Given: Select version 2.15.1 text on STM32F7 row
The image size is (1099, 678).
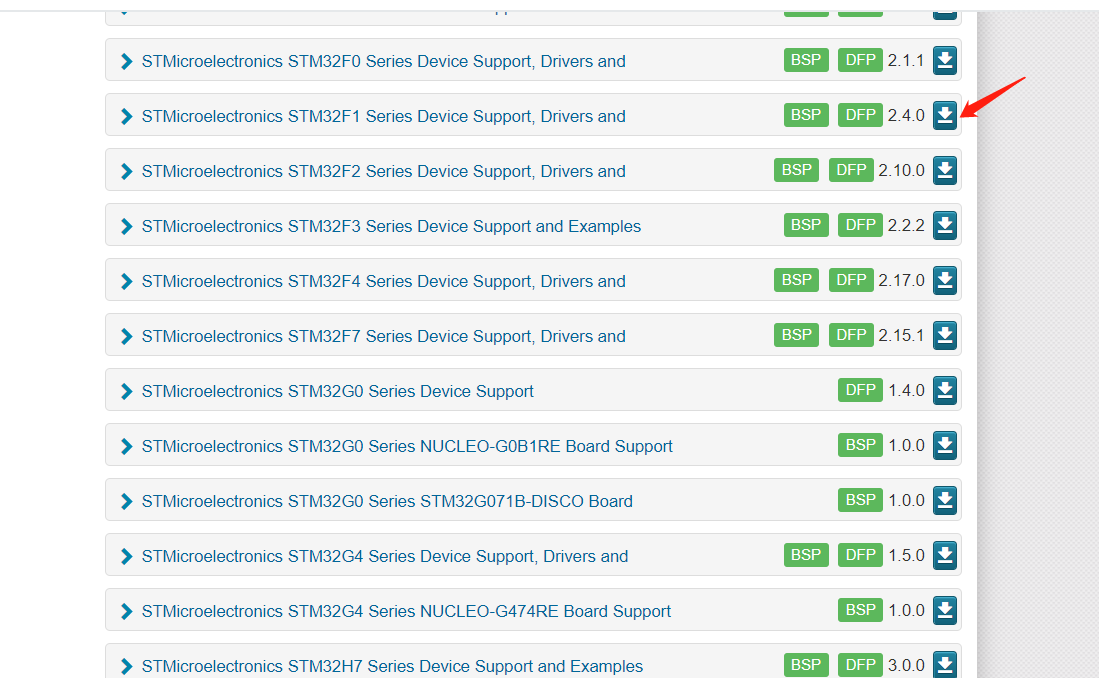Looking at the screenshot, I should (x=901, y=336).
